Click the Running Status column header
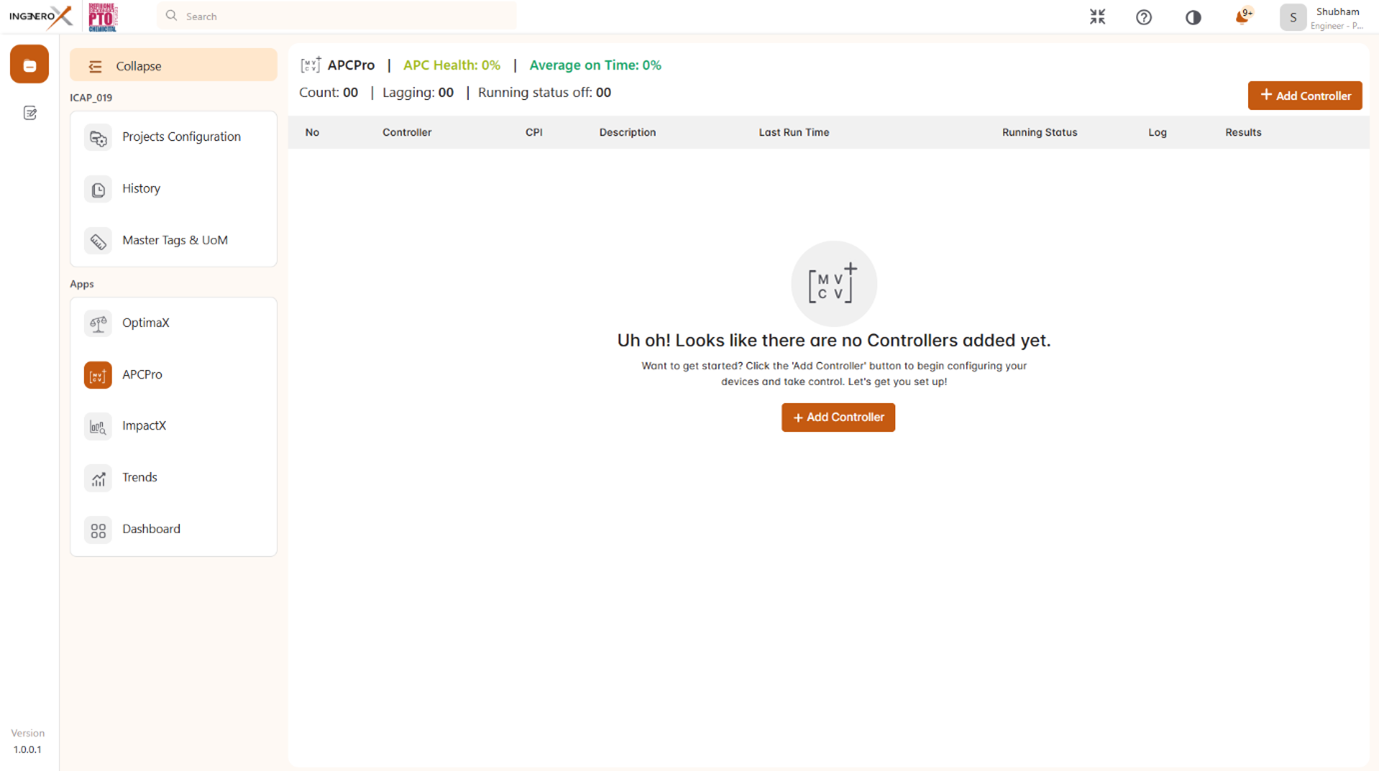This screenshot has height=771, width=1379. [1039, 132]
